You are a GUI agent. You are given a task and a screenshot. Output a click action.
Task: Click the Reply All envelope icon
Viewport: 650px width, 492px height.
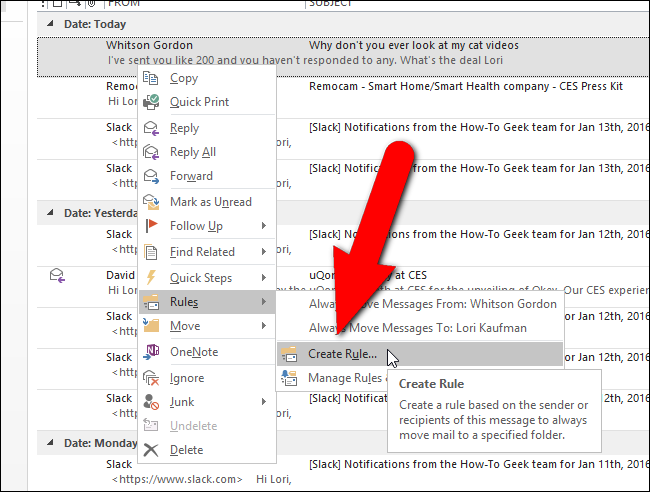tap(151, 152)
